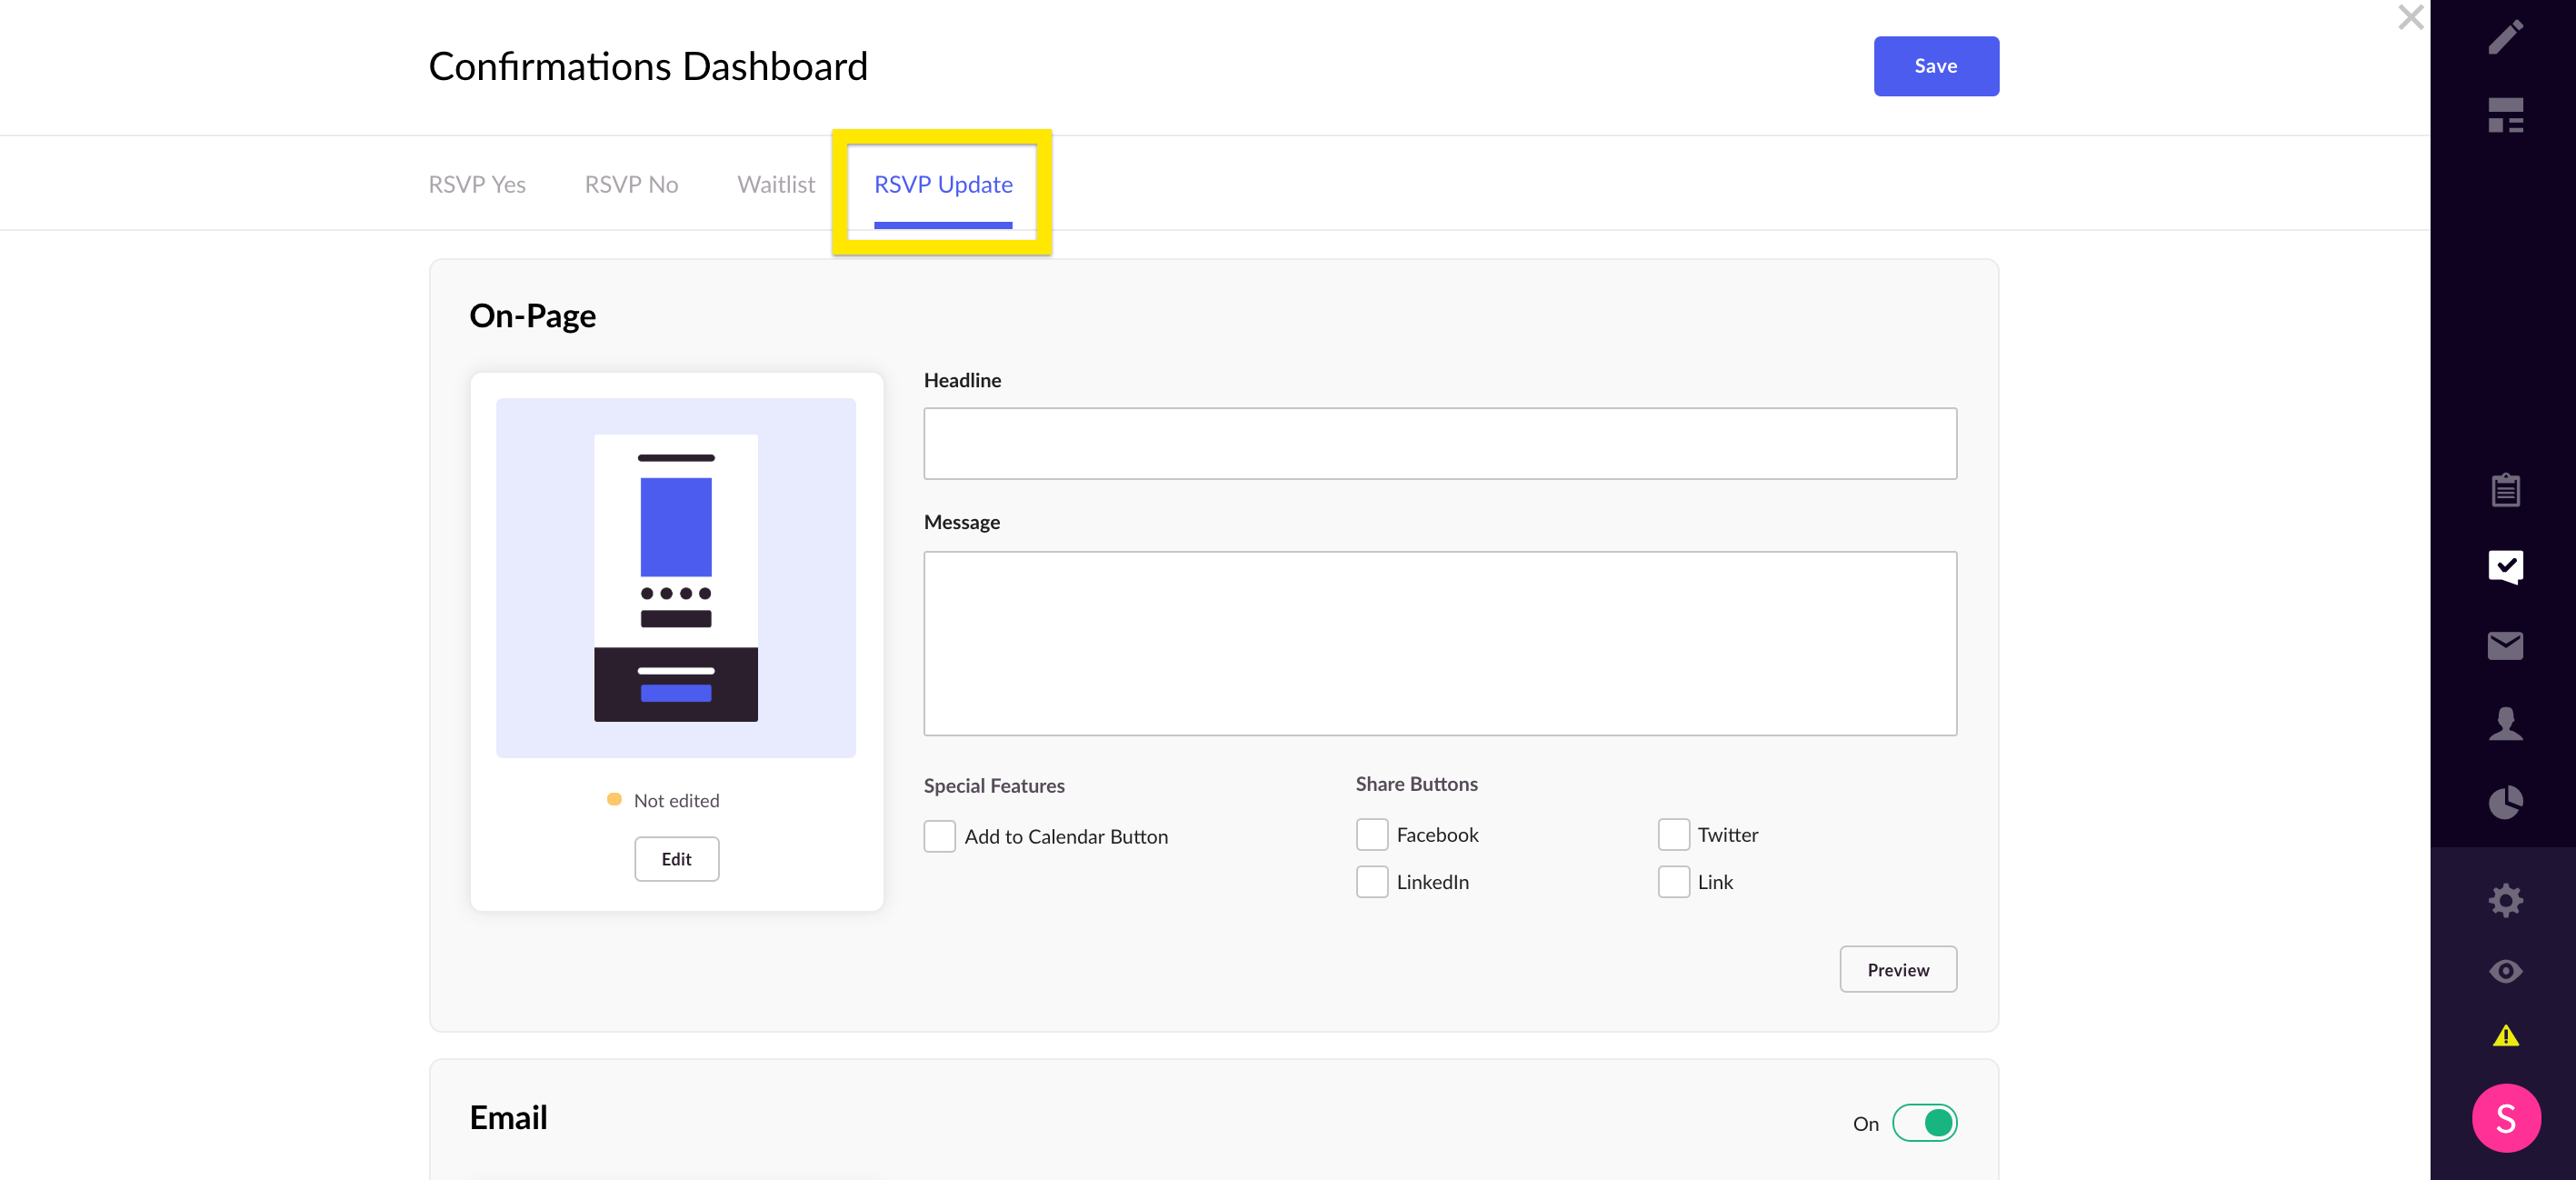The width and height of the screenshot is (2576, 1180).
Task: Switch to the Waitlist tab
Action: point(776,184)
